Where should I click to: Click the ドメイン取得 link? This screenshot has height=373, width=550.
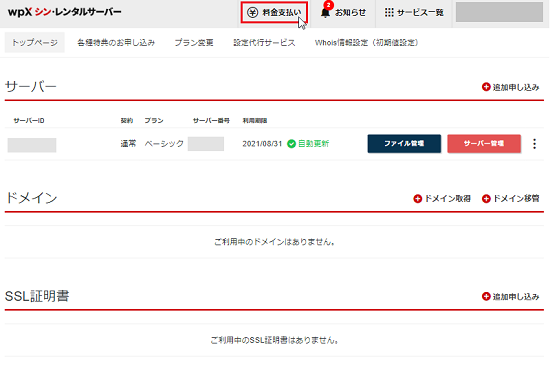[x=442, y=199]
